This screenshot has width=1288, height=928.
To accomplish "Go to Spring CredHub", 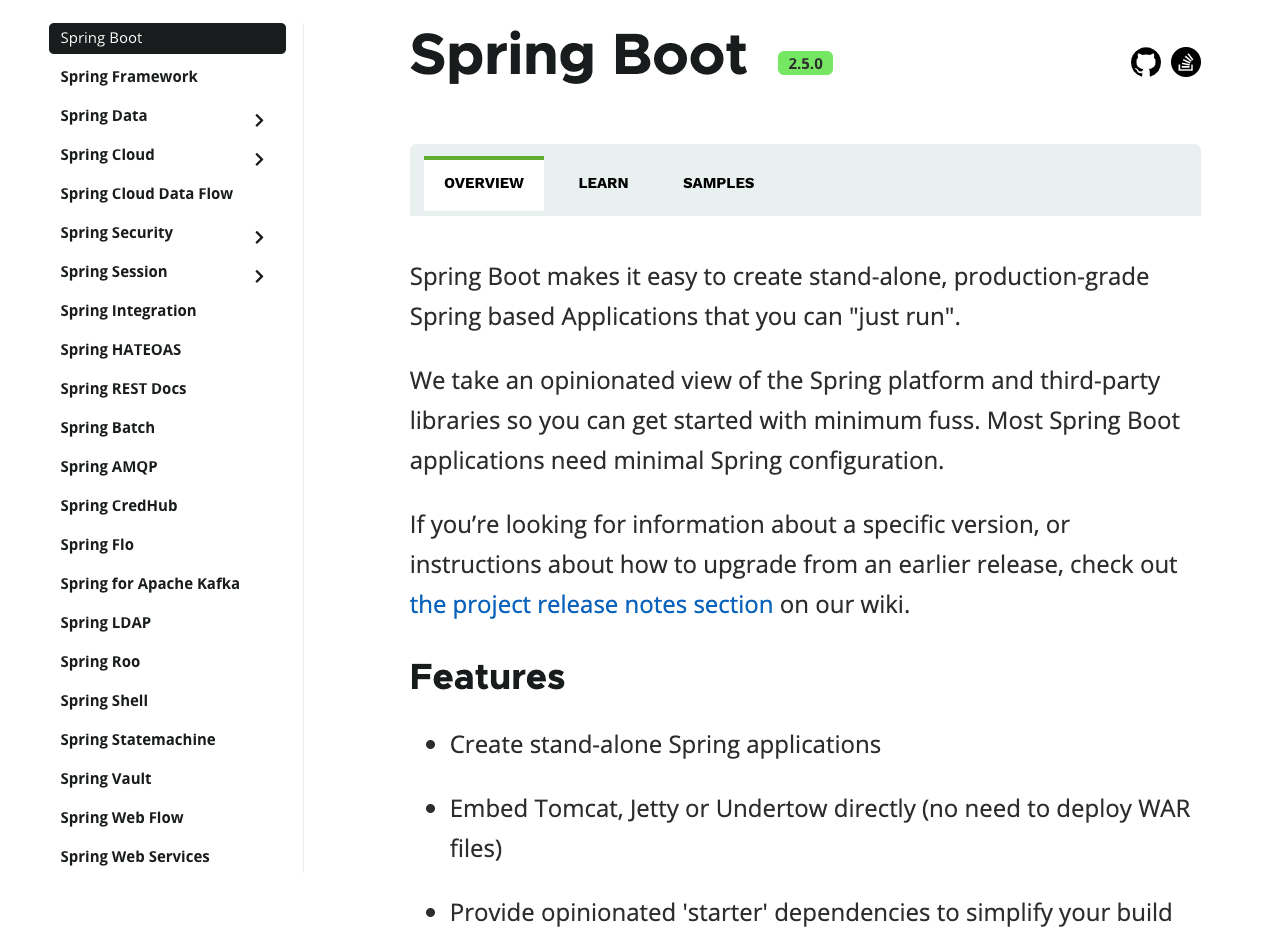I will [x=119, y=506].
